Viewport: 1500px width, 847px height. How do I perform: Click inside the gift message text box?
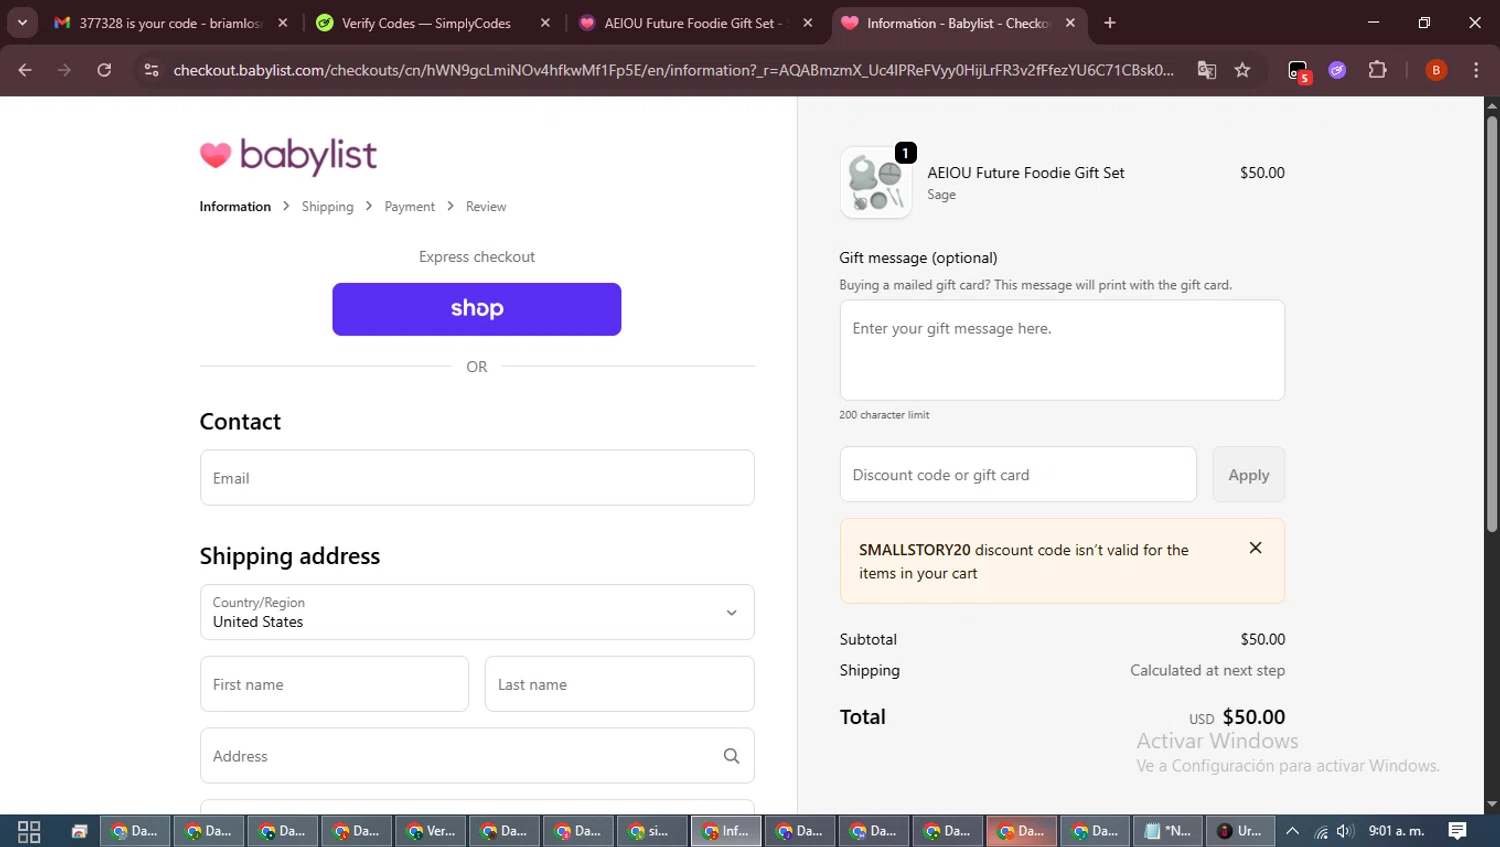[x=1062, y=351]
